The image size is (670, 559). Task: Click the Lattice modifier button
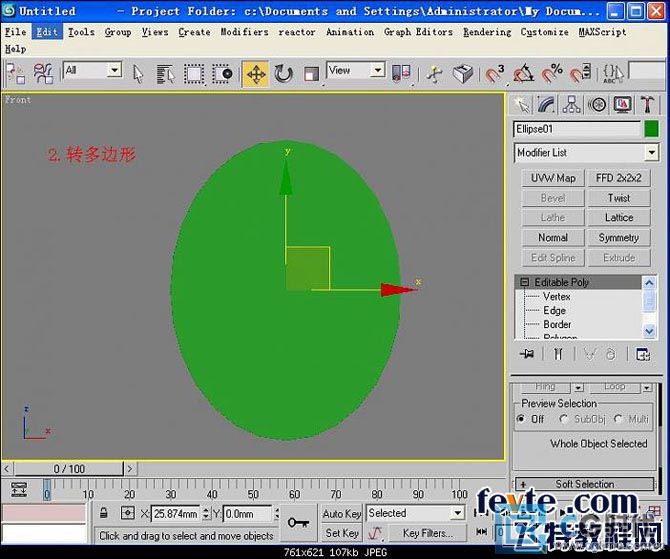[x=619, y=218]
